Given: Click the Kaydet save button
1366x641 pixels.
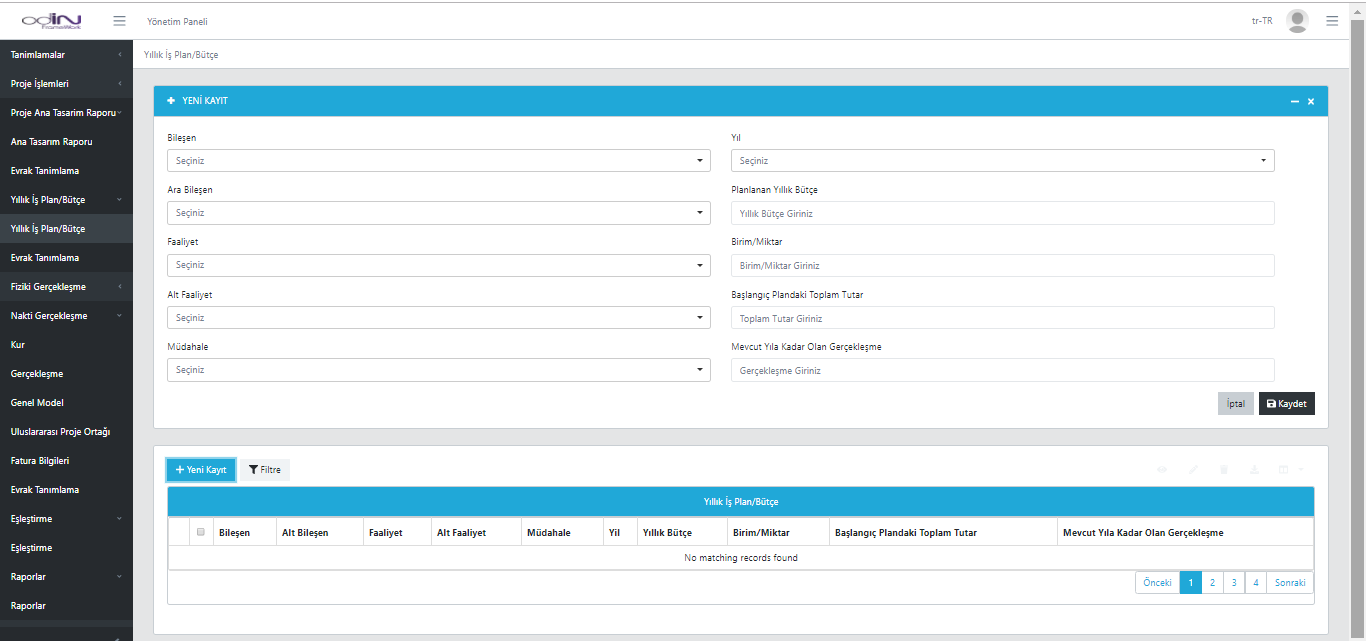Looking at the screenshot, I should pos(1286,404).
